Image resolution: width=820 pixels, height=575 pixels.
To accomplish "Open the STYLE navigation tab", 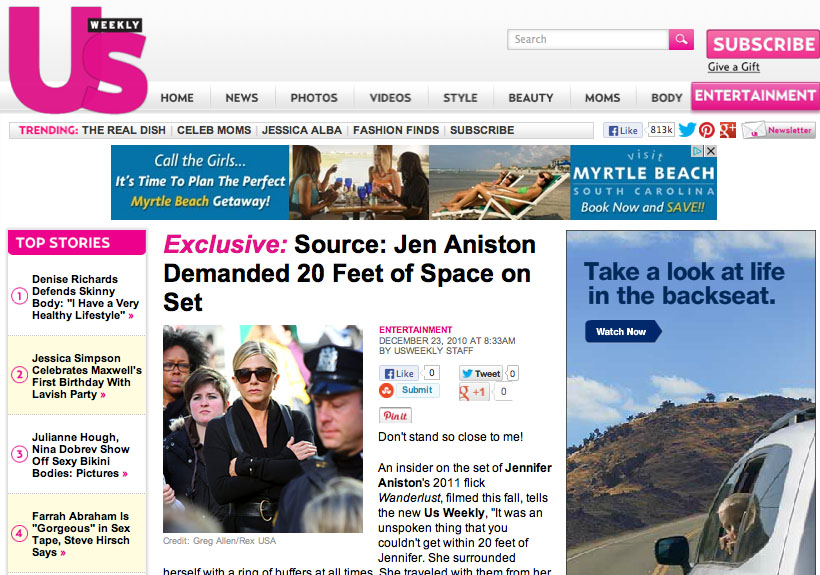I will click(460, 98).
